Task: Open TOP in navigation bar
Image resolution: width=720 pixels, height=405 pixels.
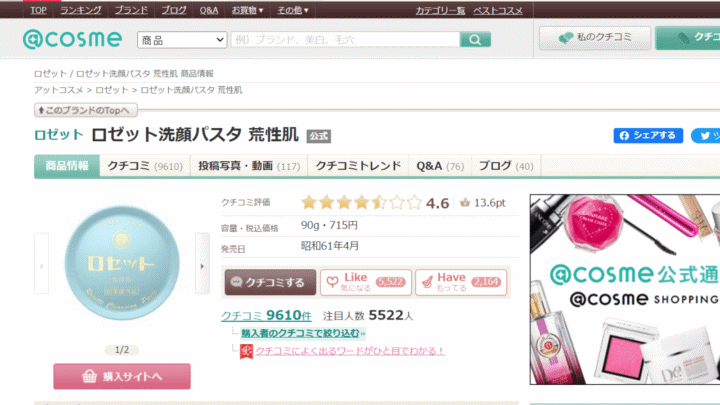Action: tap(38, 10)
